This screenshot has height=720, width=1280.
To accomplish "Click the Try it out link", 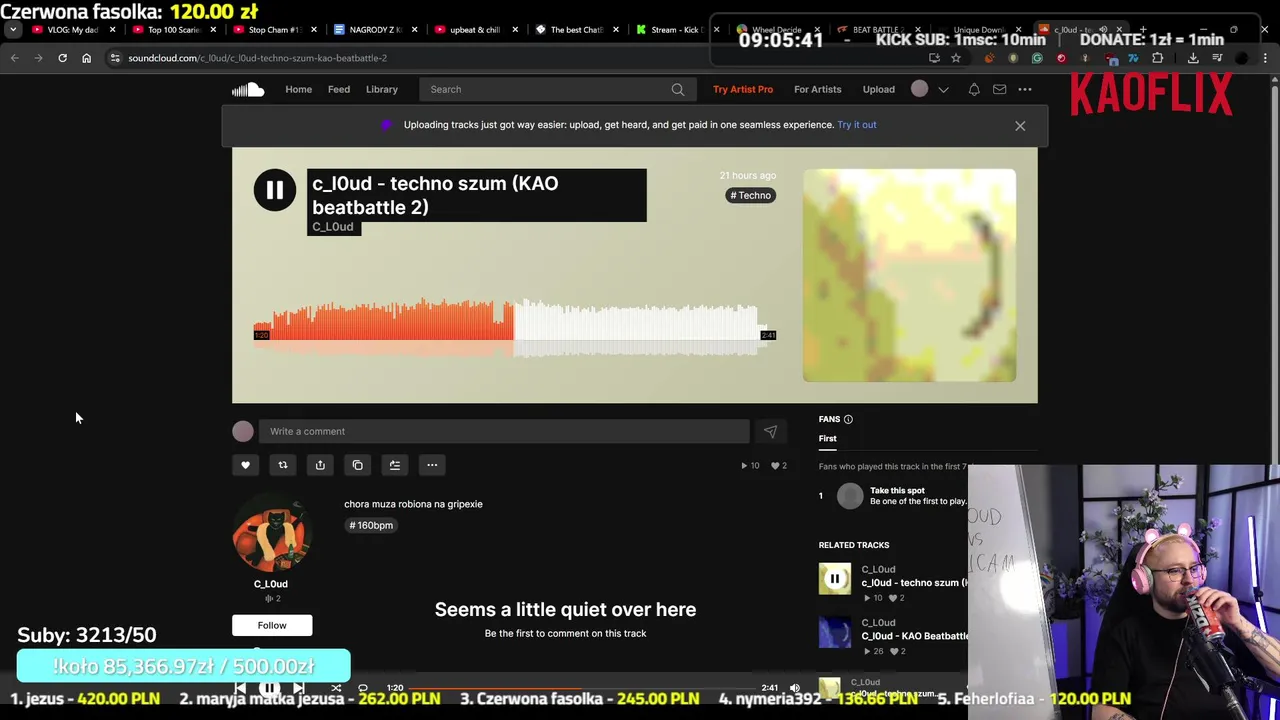I will click(x=857, y=125).
